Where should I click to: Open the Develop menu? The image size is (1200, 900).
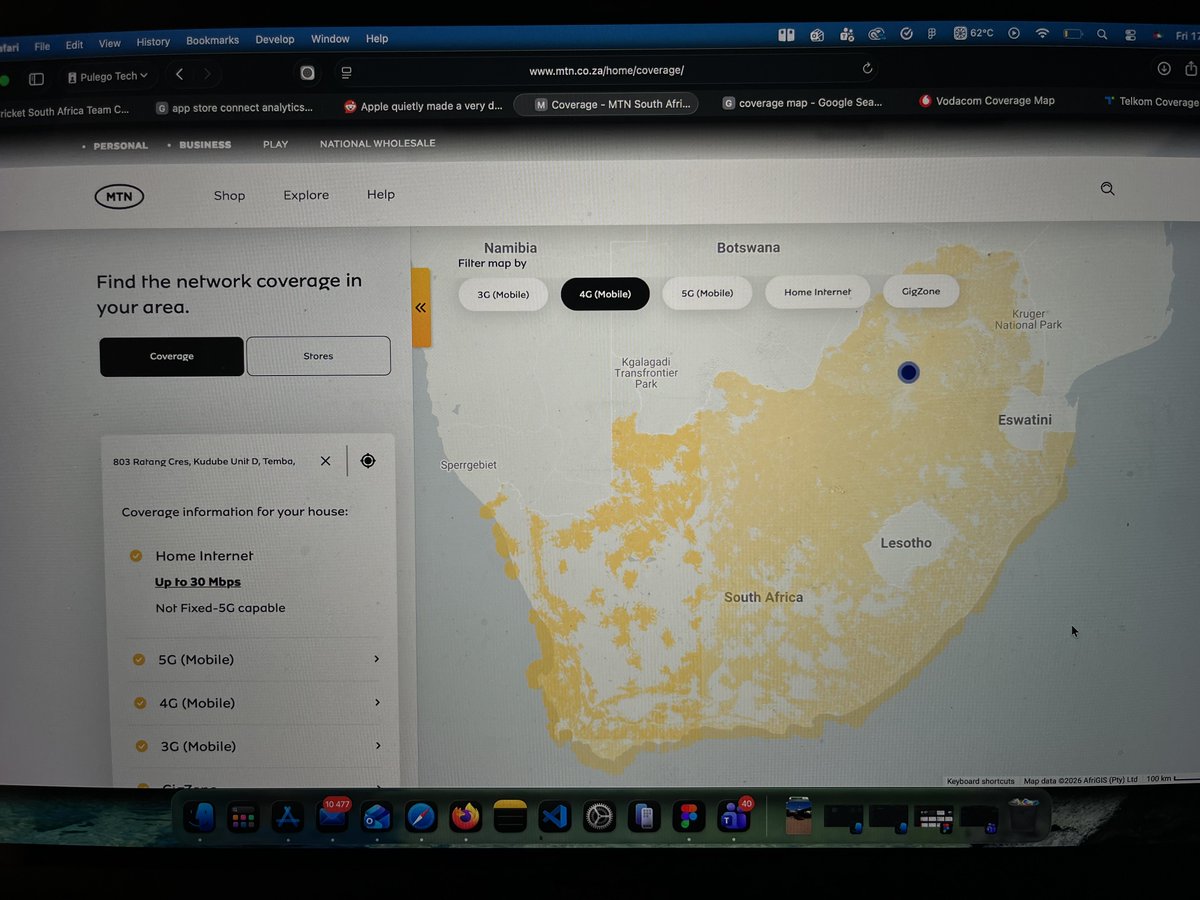pos(275,40)
